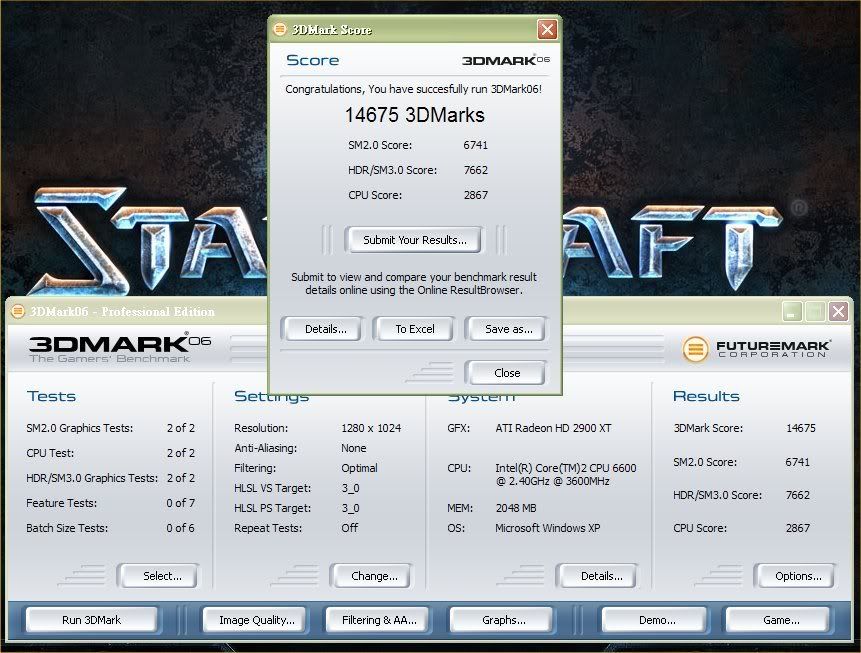Click the 3DMark06 Gamers' Benchmark logo

(x=120, y=348)
